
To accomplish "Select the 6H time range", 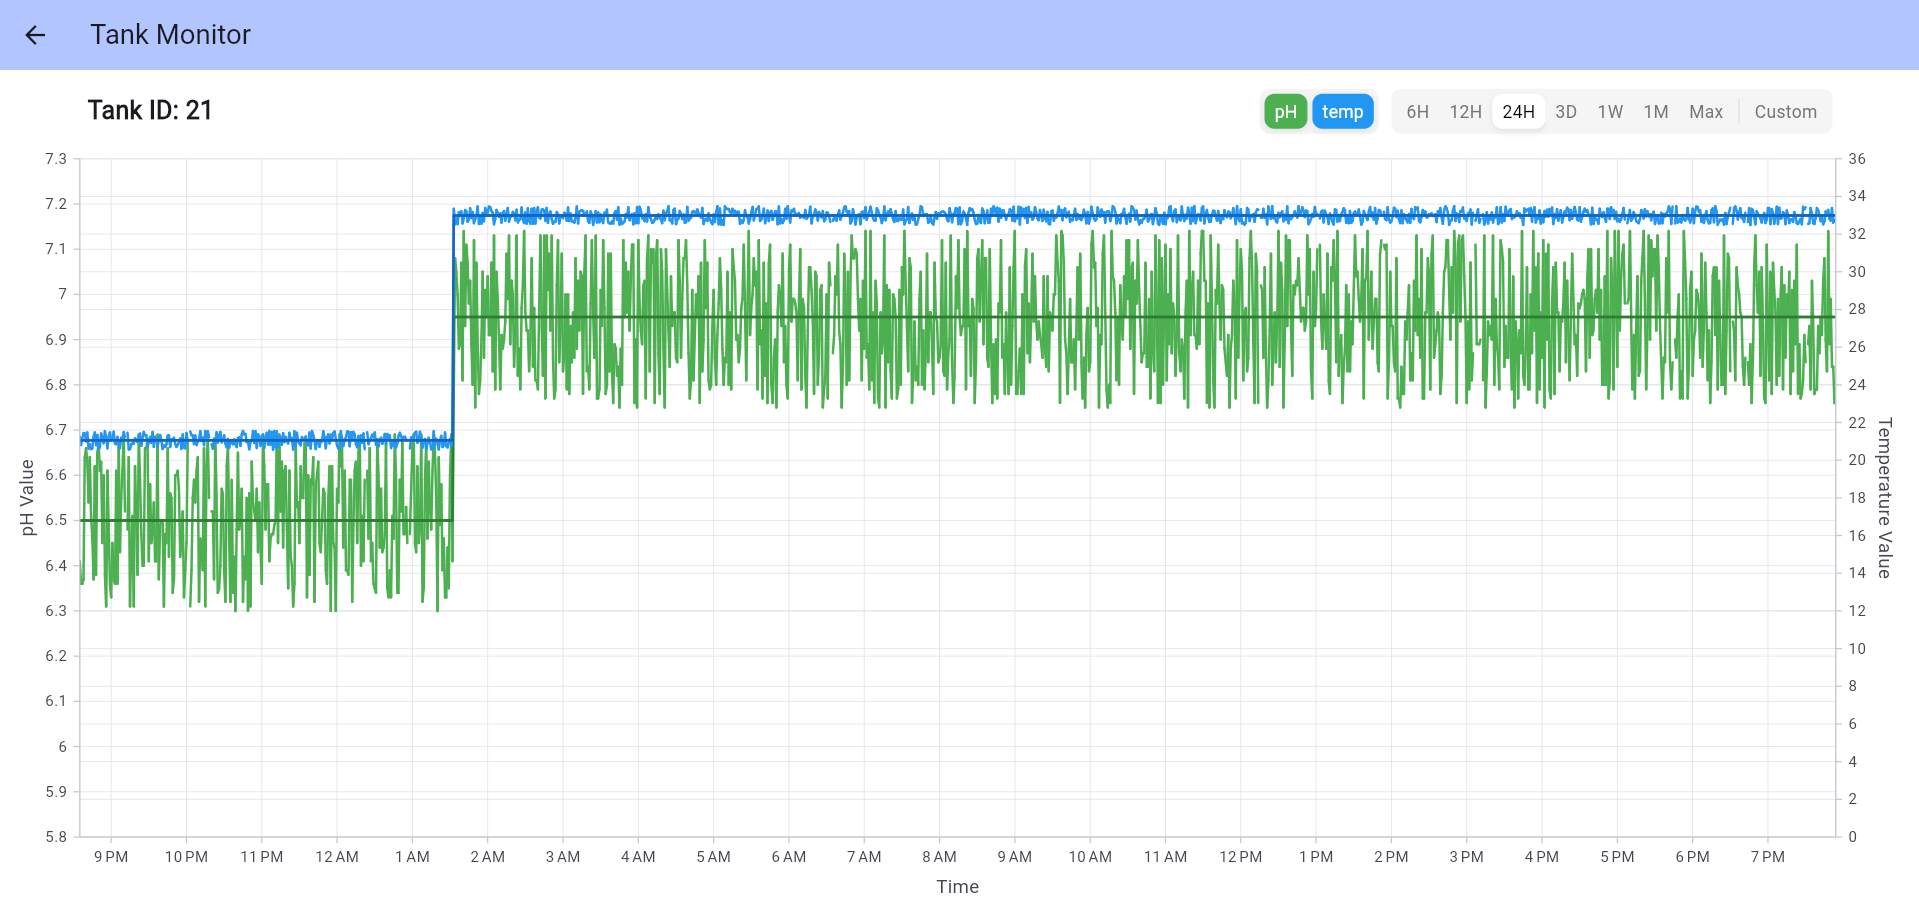I will pyautogui.click(x=1417, y=112).
